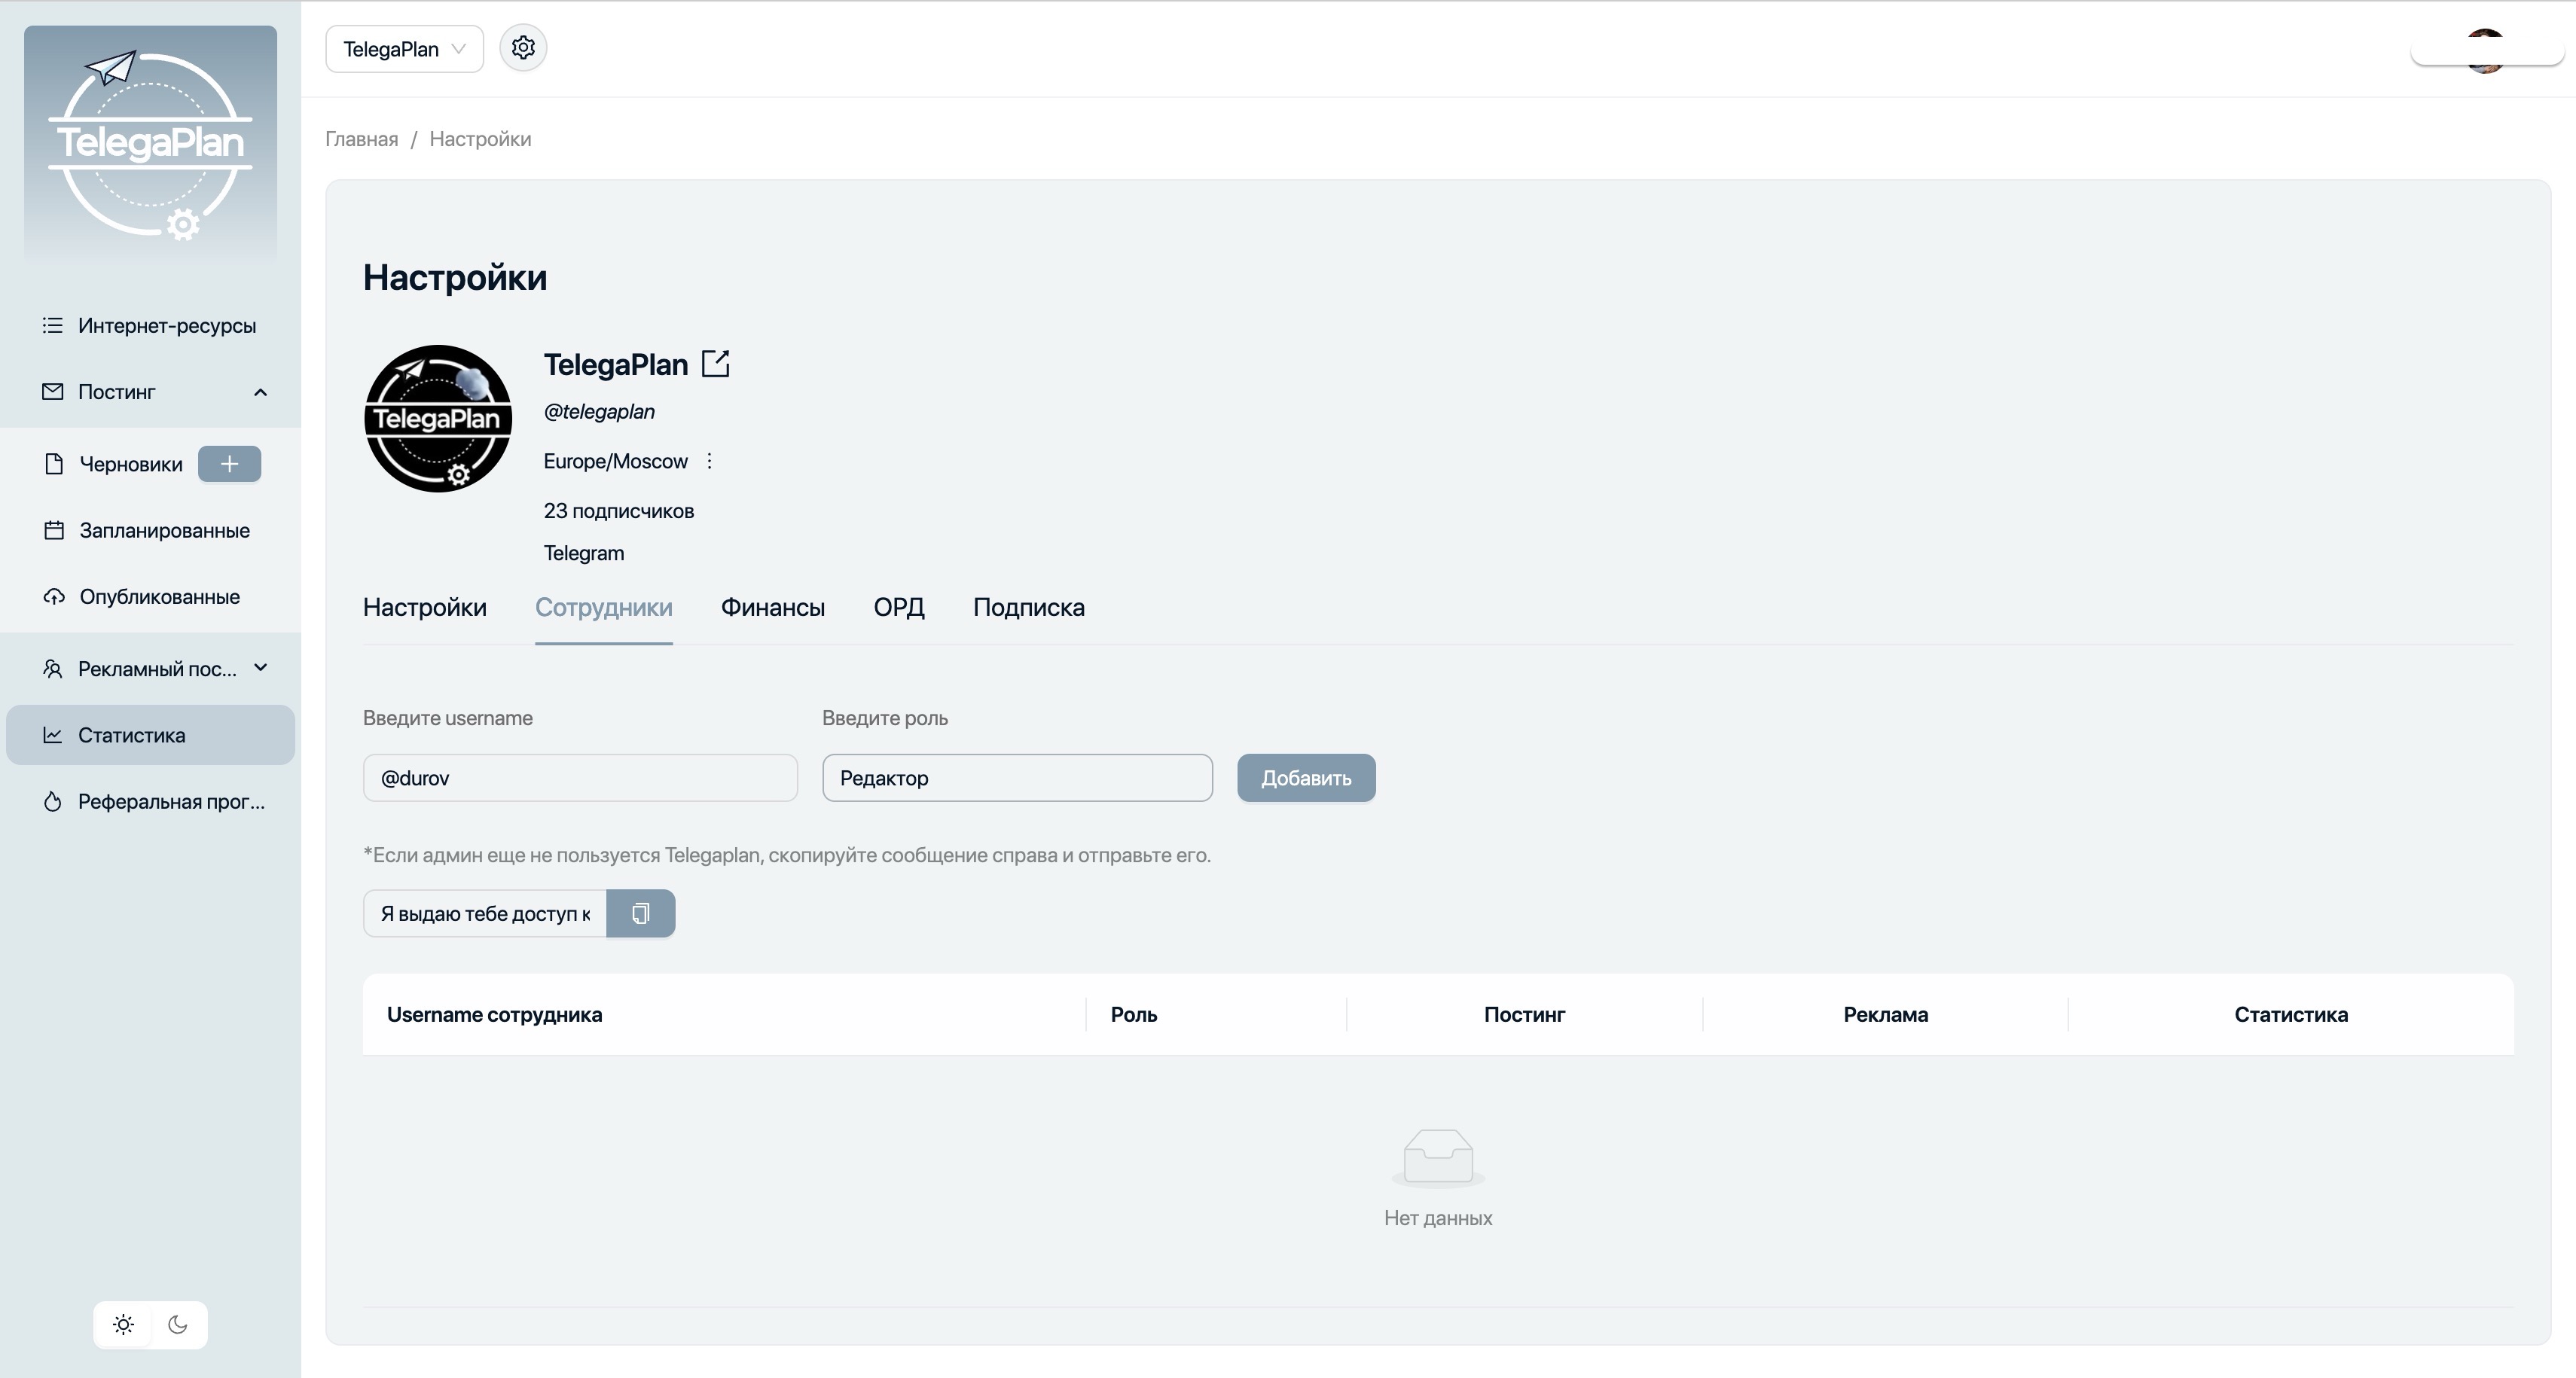
Task: Click the Постинг column header
Action: coord(1524,1014)
